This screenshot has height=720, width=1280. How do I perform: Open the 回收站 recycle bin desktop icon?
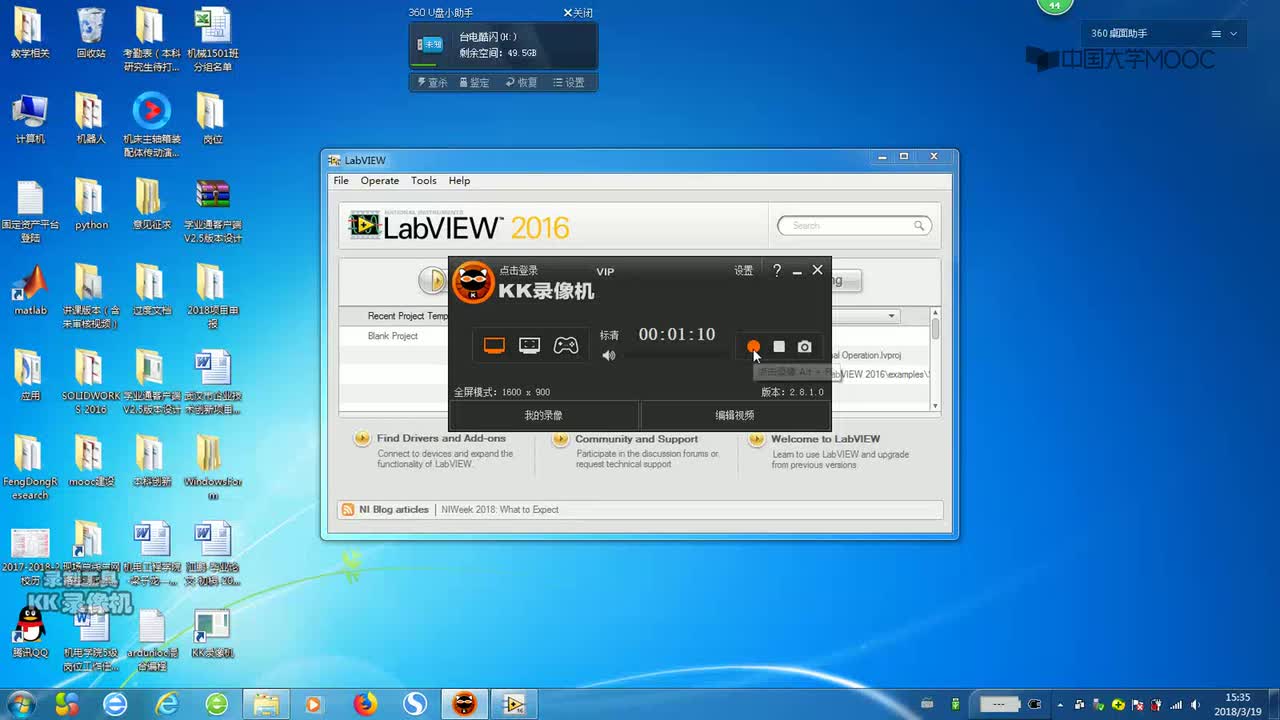point(91,32)
